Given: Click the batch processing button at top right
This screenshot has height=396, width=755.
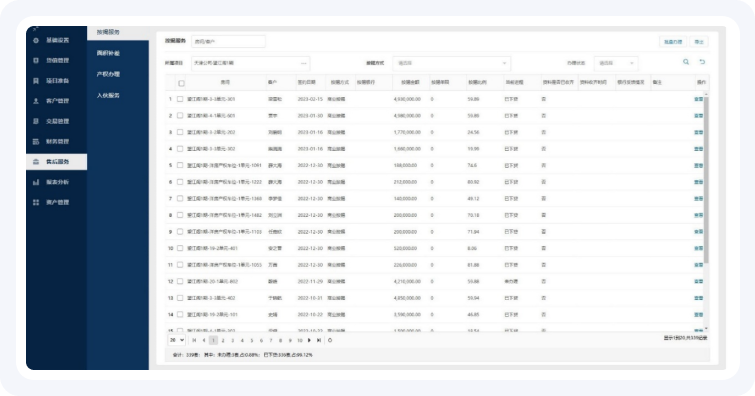Looking at the screenshot, I should (673, 42).
